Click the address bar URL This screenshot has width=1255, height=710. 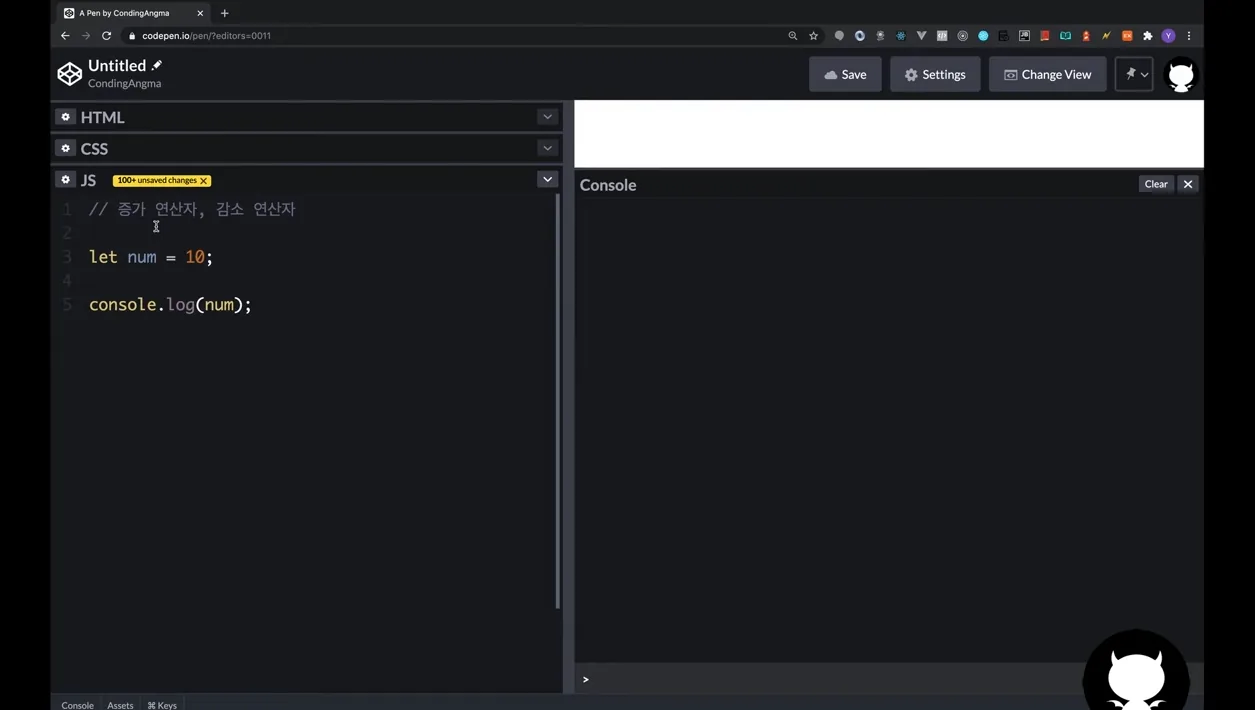pos(206,36)
